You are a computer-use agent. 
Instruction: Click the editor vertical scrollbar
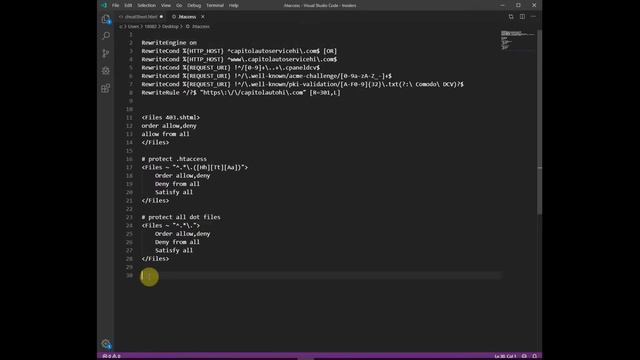[540, 122]
